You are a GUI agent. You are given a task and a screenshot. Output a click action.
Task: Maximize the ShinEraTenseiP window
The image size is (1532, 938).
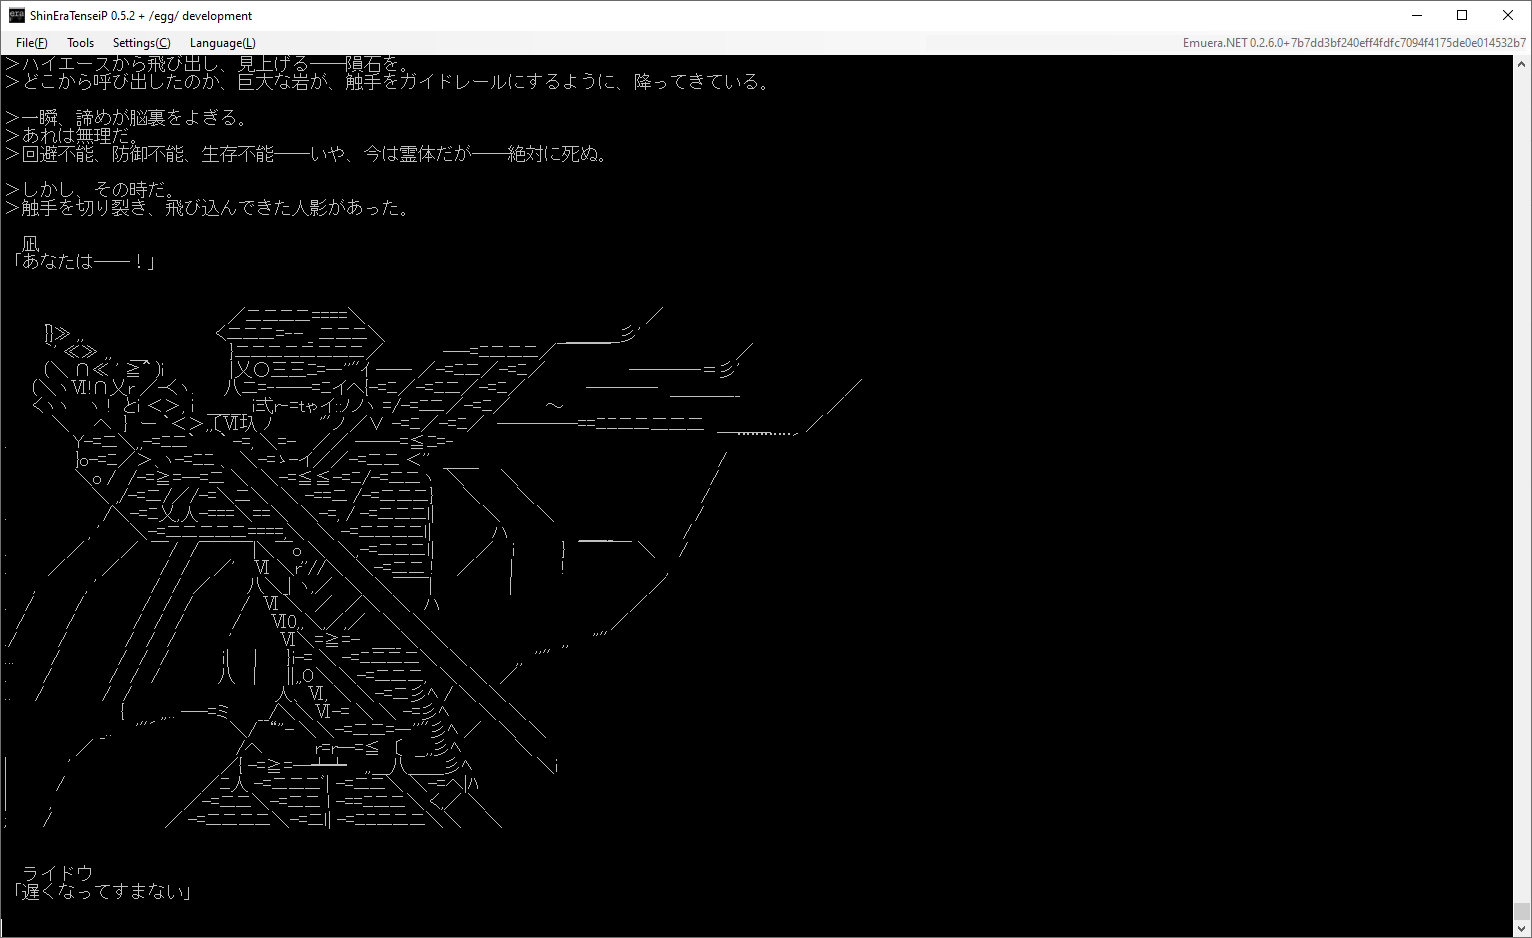(x=1462, y=15)
